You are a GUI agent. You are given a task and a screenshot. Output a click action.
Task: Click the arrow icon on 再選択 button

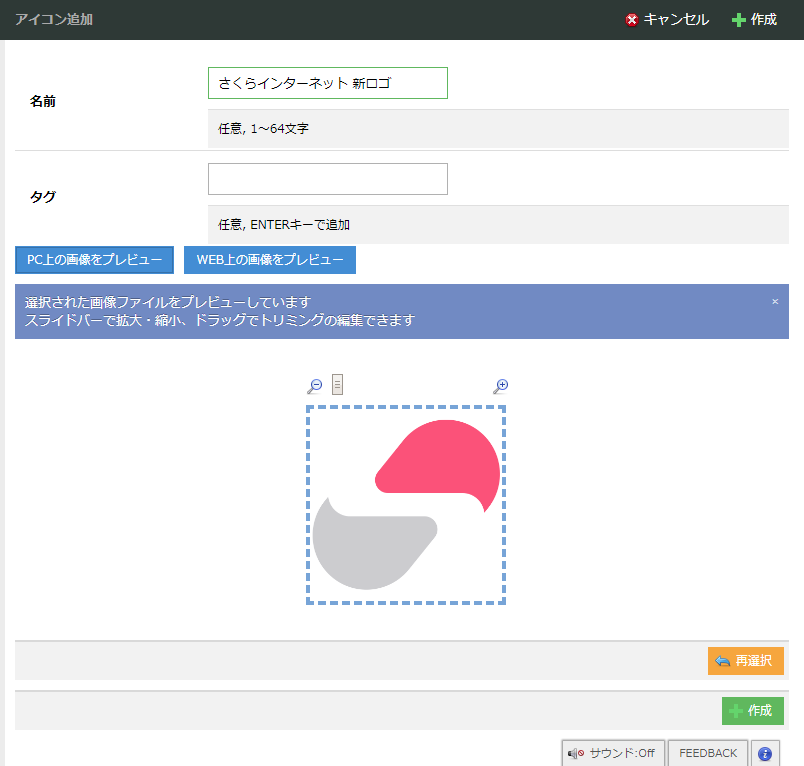[x=723, y=661]
